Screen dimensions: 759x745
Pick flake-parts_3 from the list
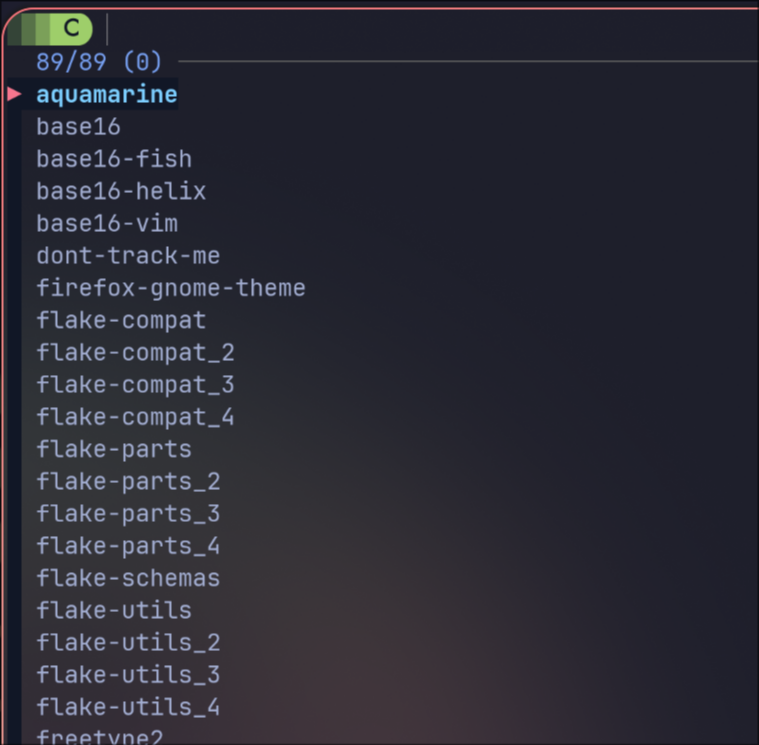[128, 514]
